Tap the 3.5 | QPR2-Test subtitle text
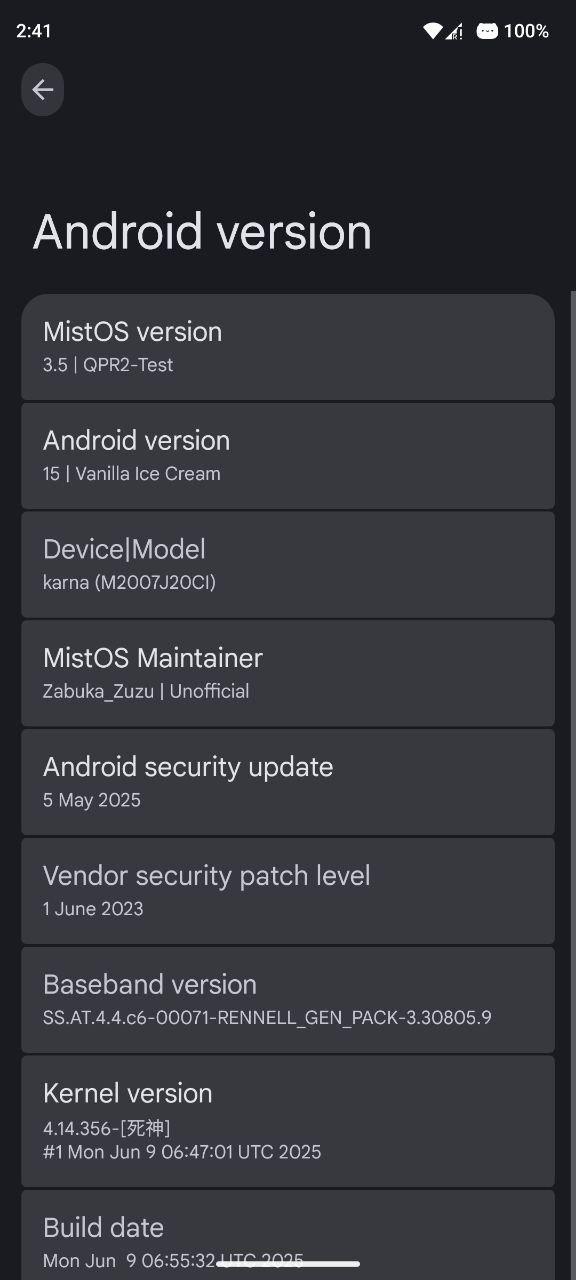This screenshot has width=576, height=1280. (108, 365)
